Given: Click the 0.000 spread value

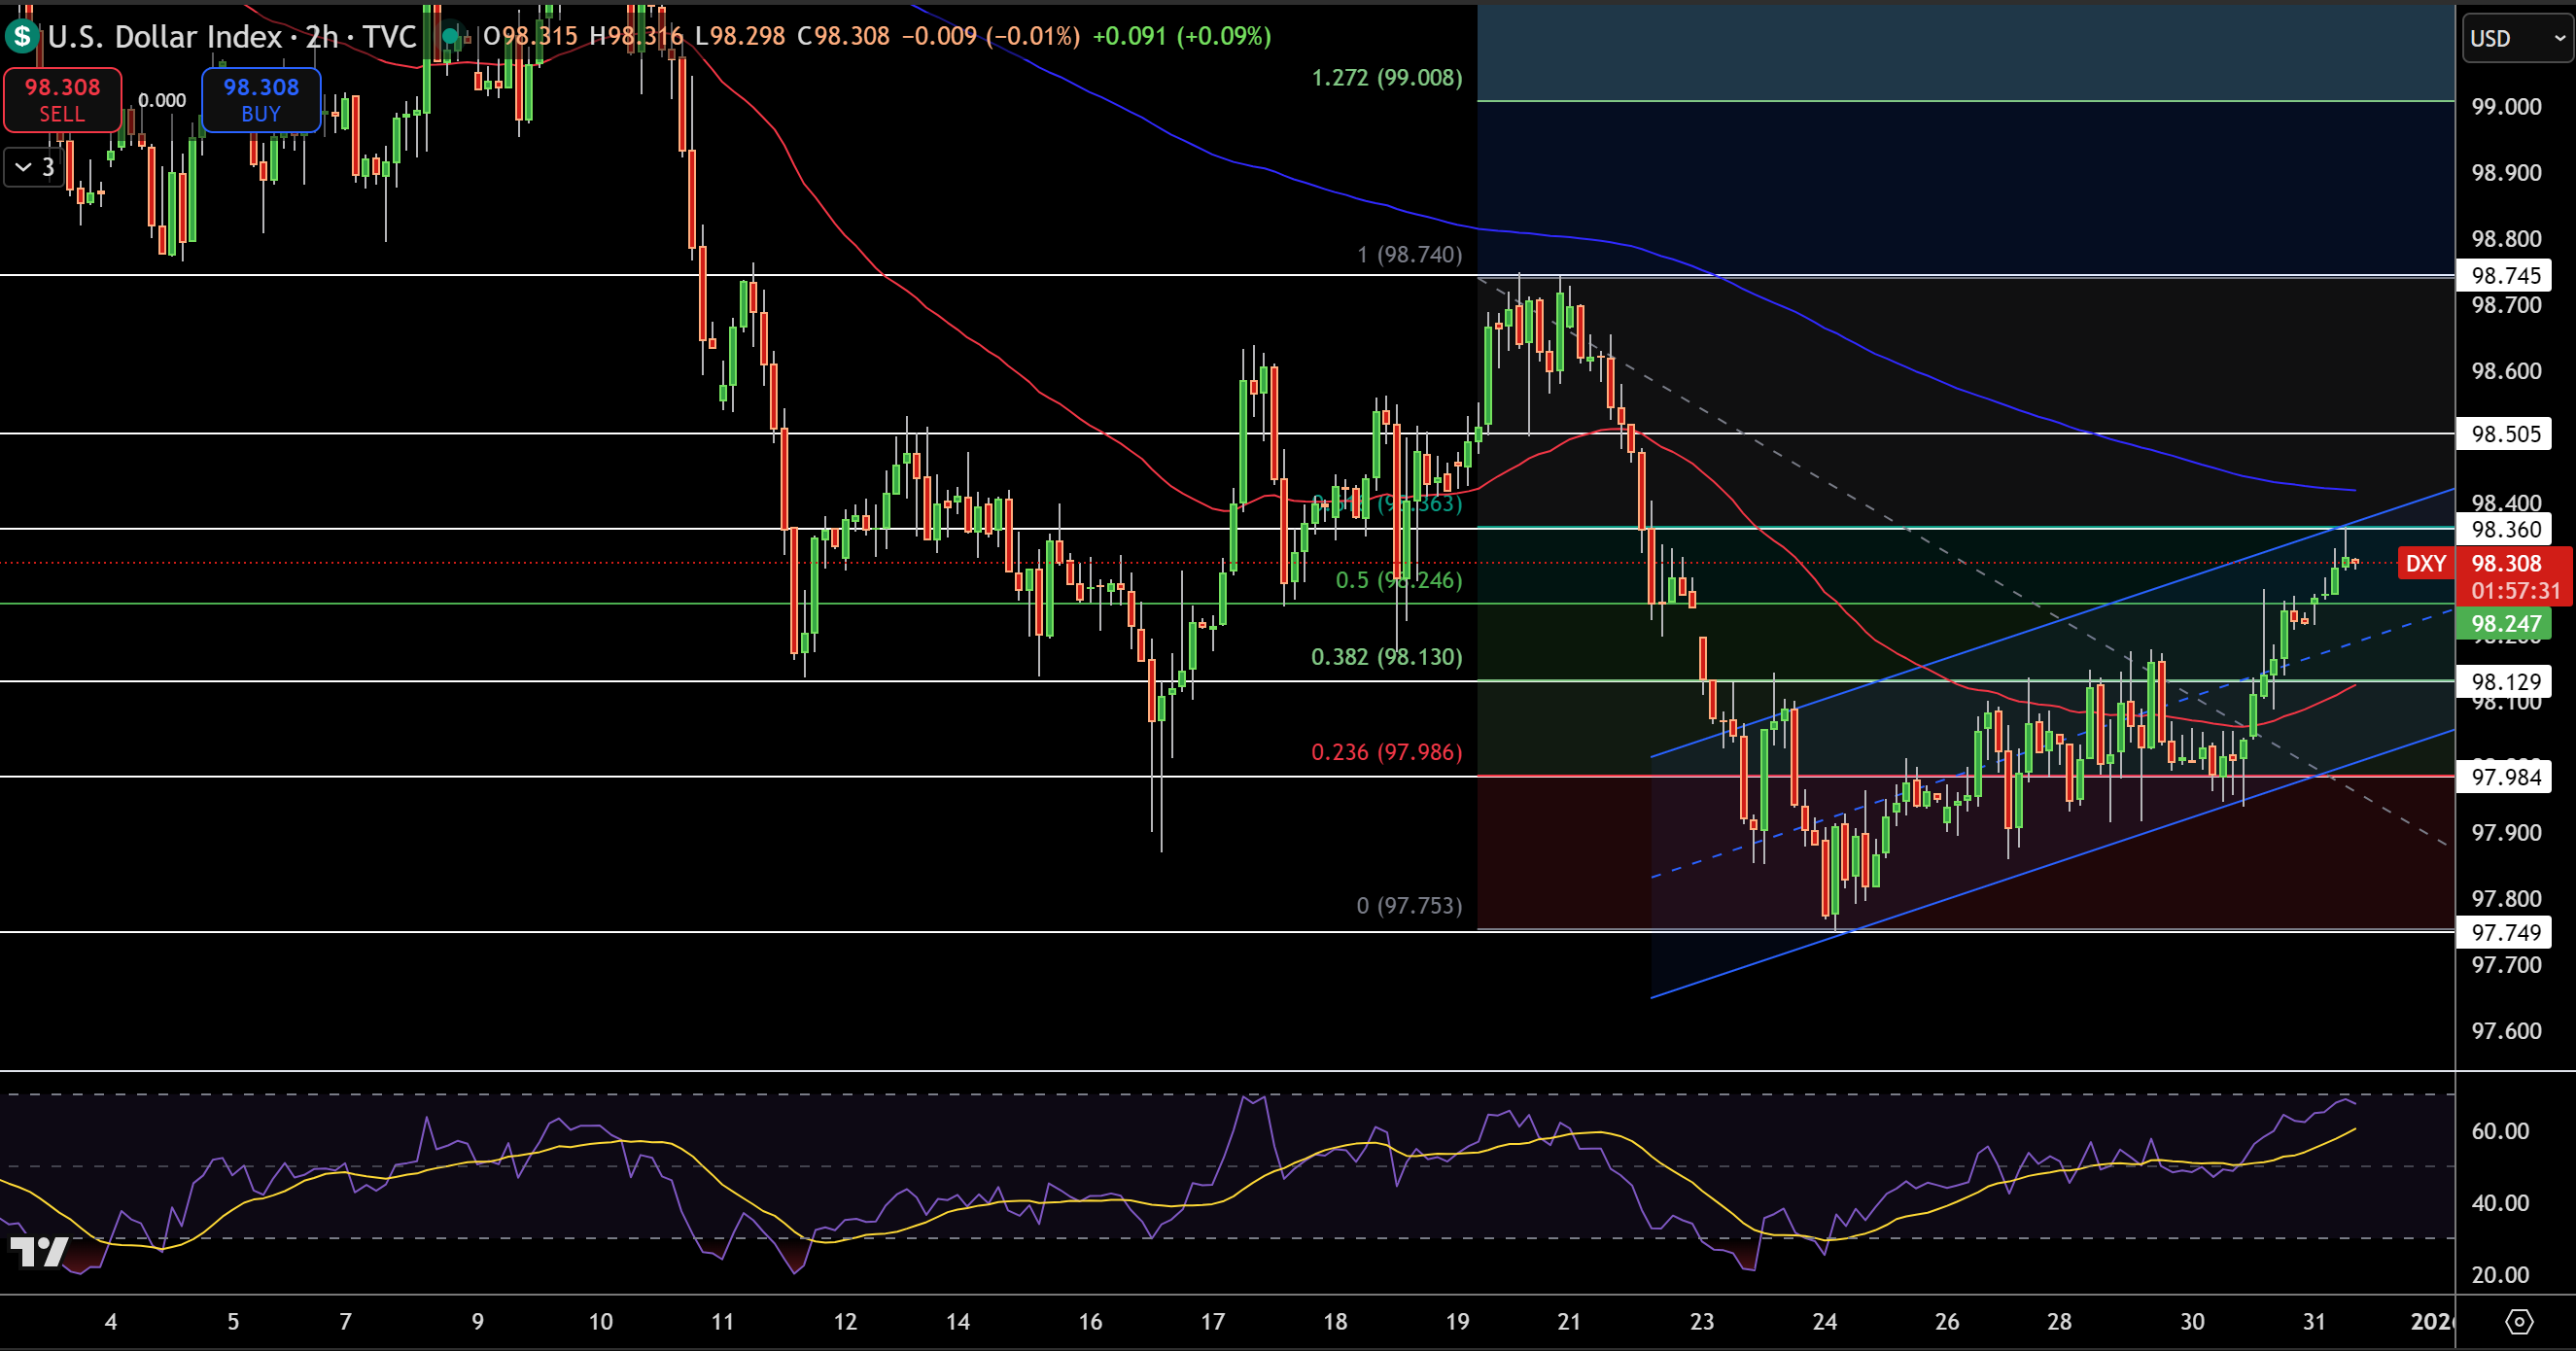Looking at the screenshot, I should click(x=162, y=100).
